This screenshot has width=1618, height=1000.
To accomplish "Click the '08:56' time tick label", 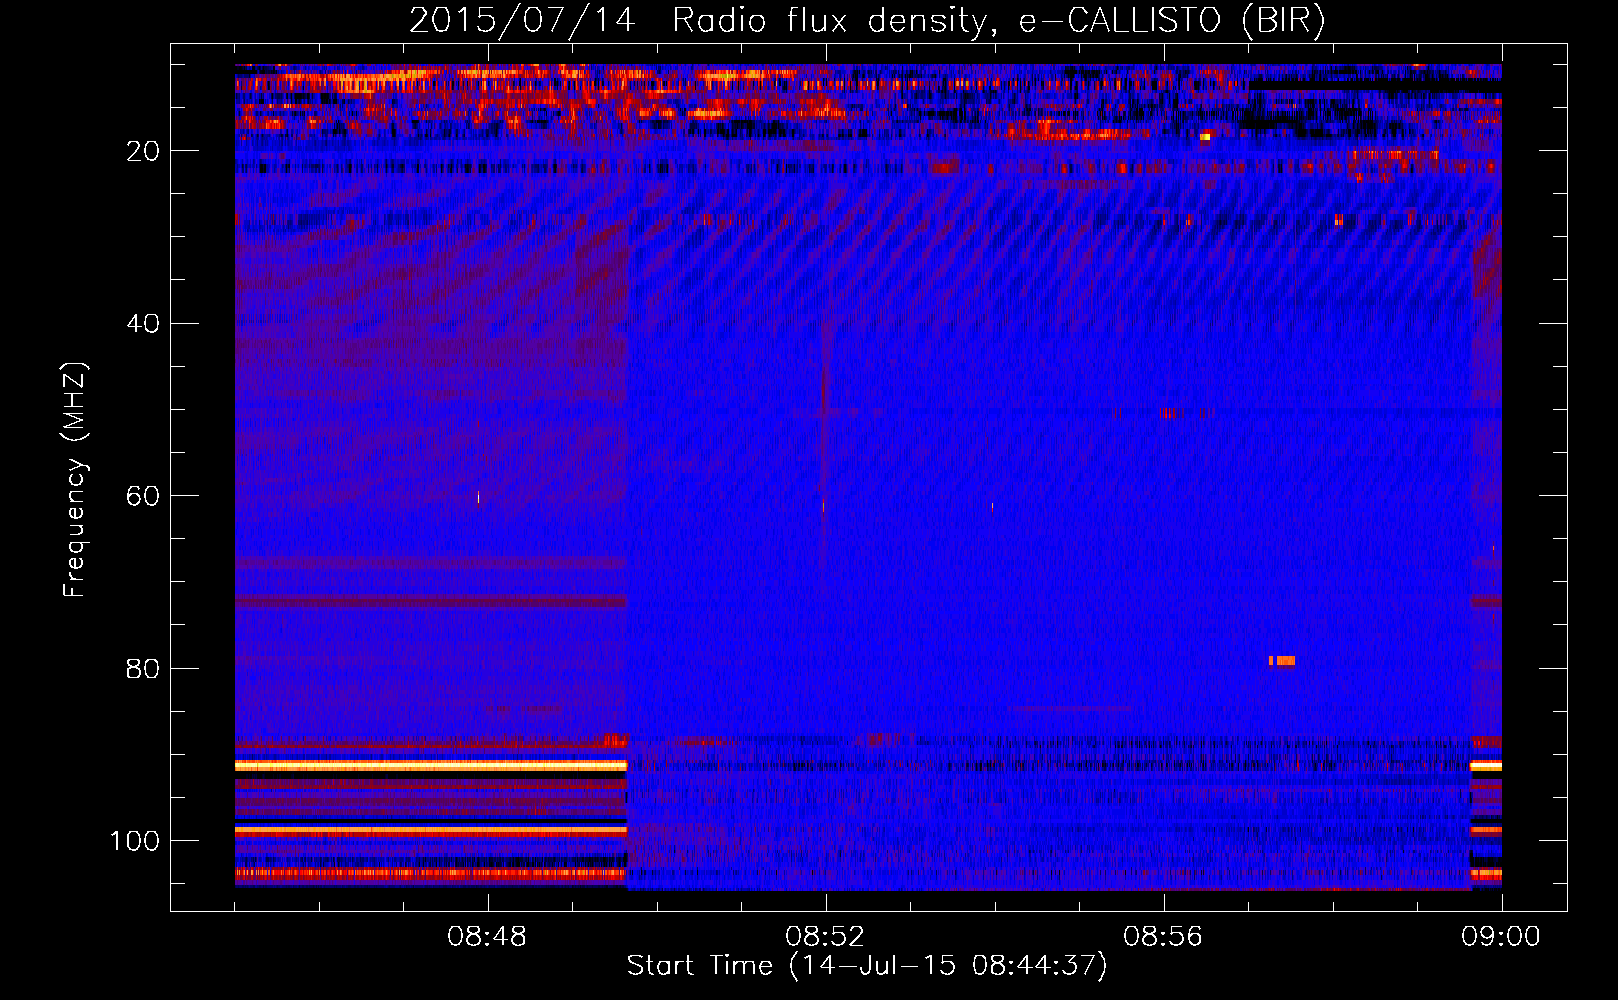I will pyautogui.click(x=1163, y=937).
